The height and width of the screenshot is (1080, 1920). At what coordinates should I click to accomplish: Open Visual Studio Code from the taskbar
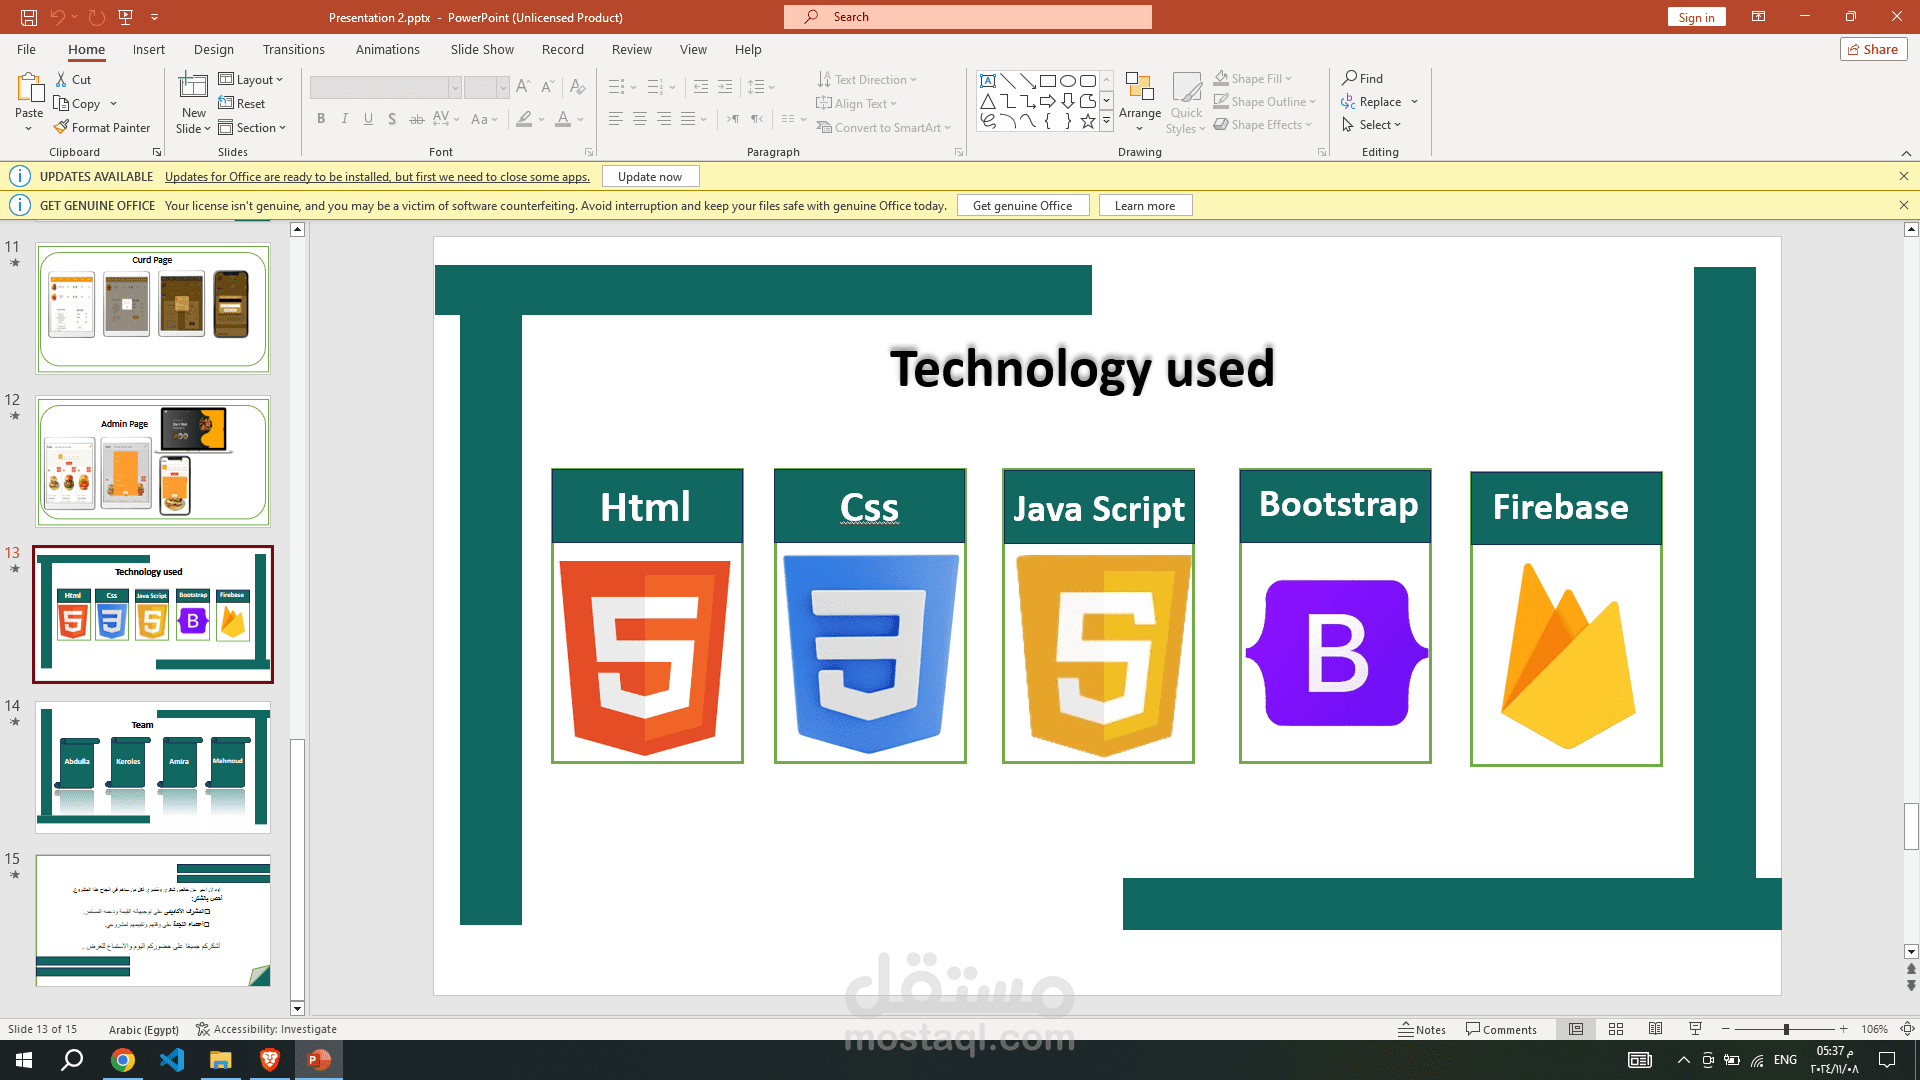coord(172,1060)
